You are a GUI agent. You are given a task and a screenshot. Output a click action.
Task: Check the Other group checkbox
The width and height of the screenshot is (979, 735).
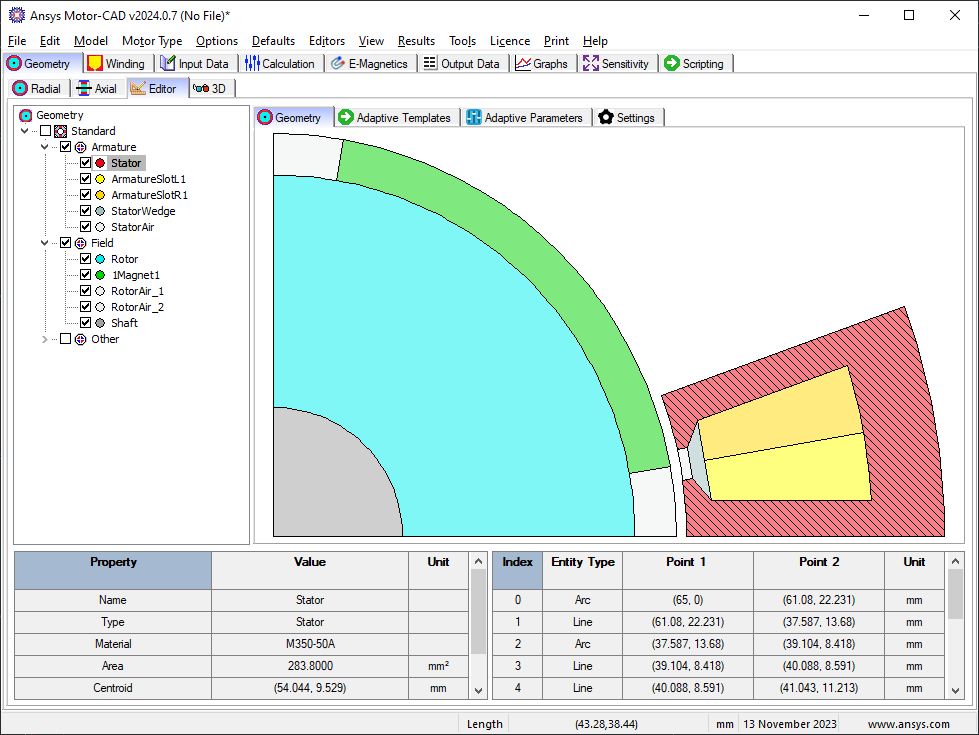coord(66,339)
